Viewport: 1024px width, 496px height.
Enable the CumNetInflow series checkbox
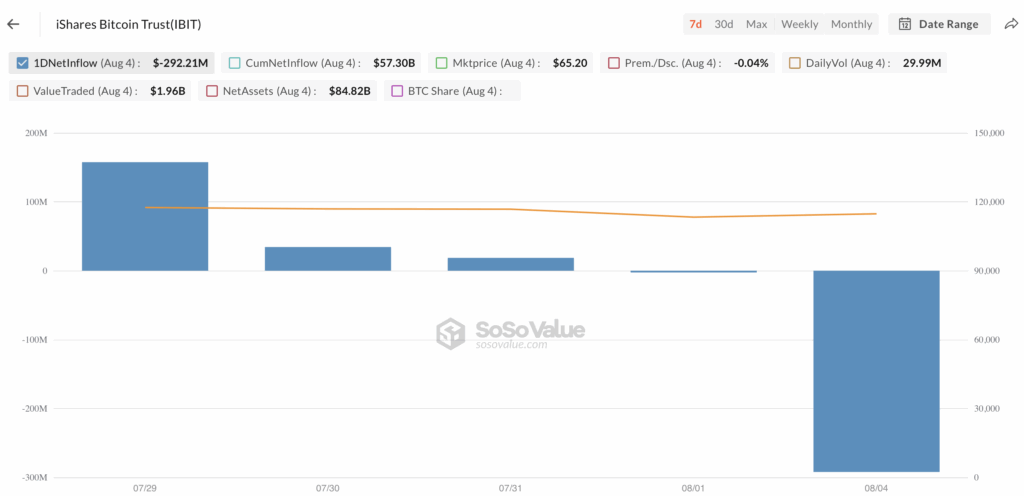[234, 63]
